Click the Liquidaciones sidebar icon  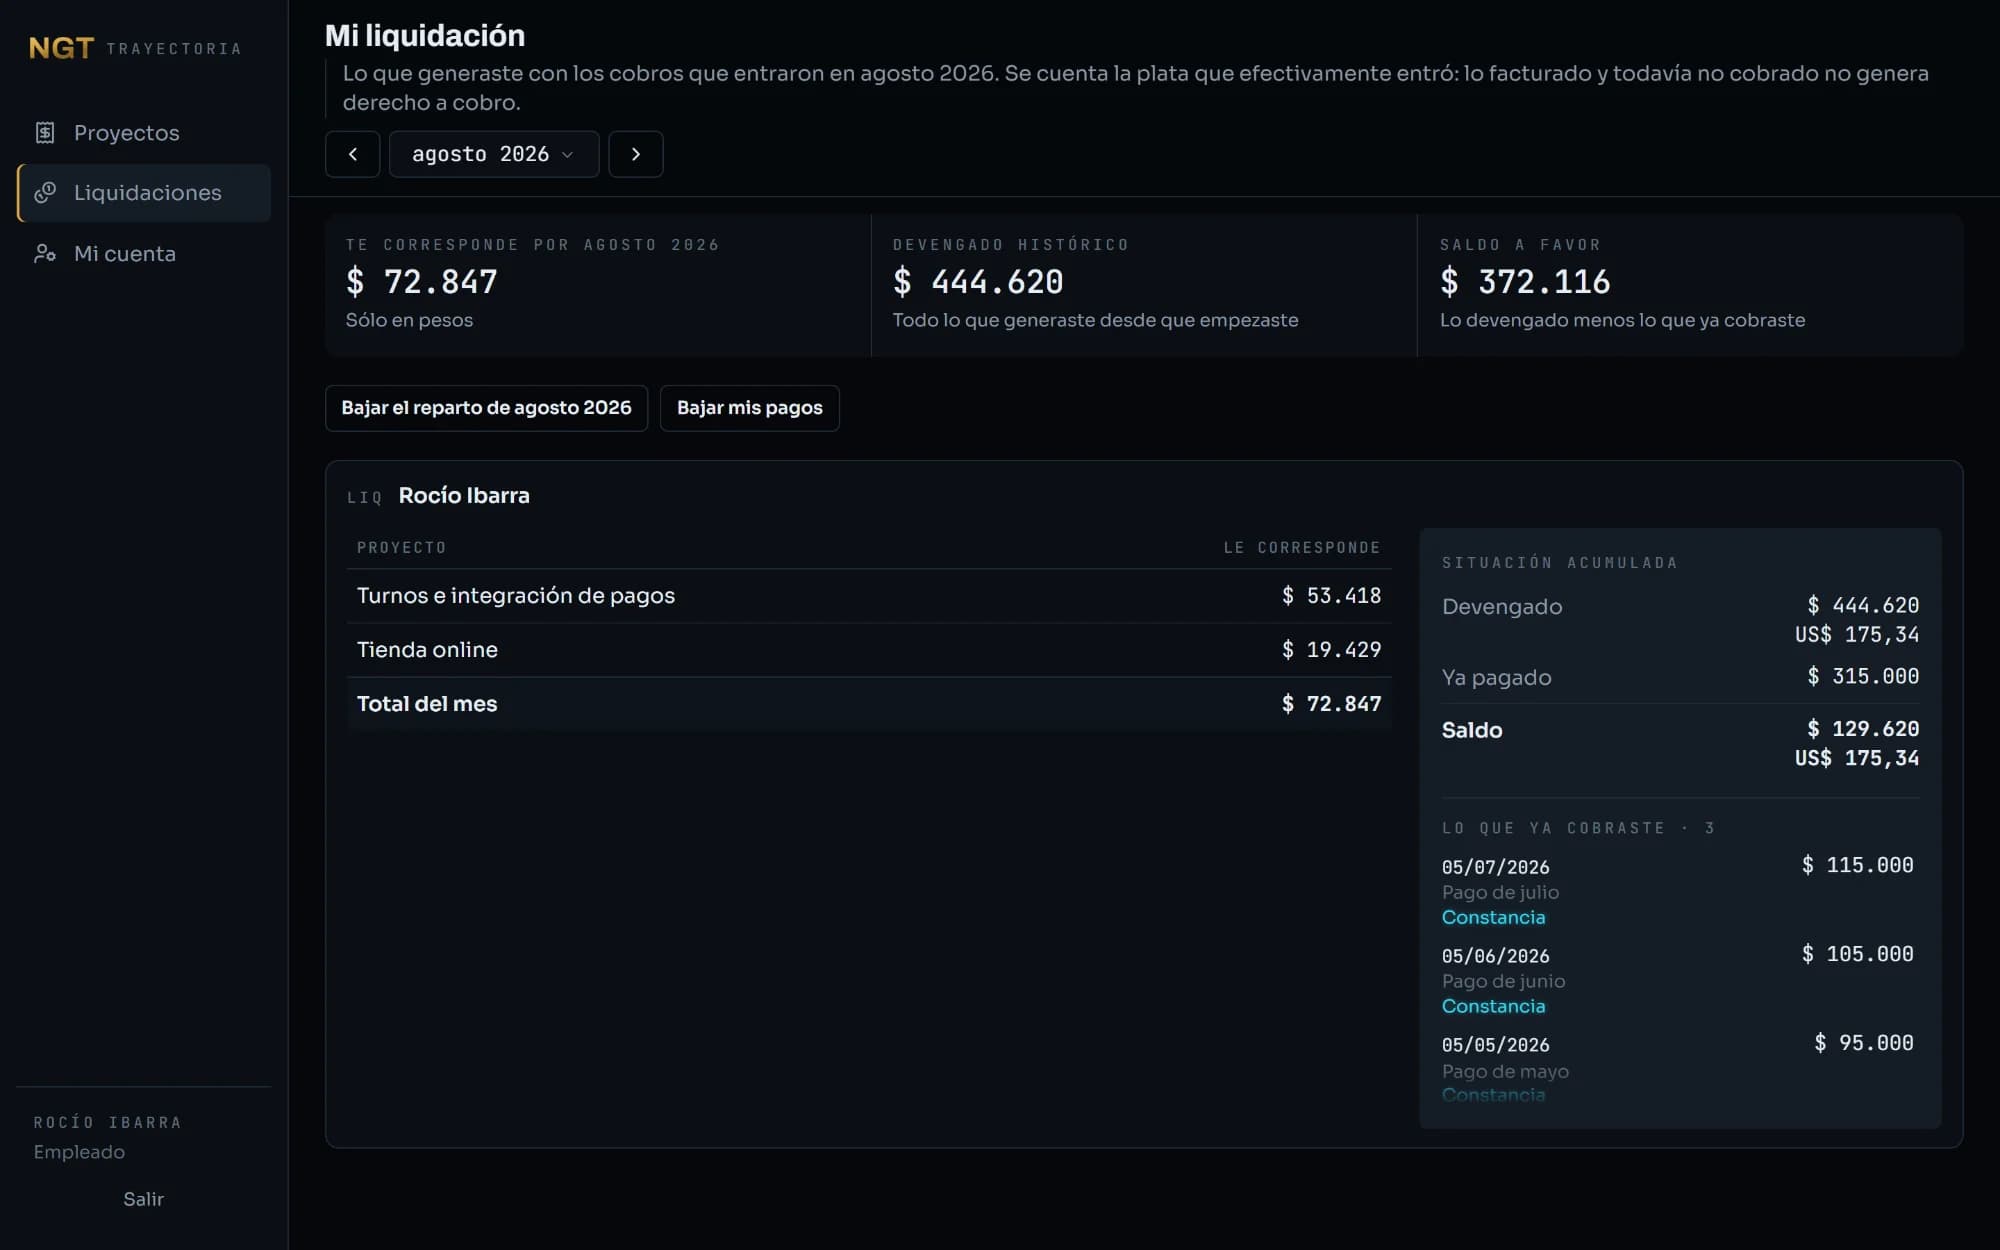click(45, 193)
